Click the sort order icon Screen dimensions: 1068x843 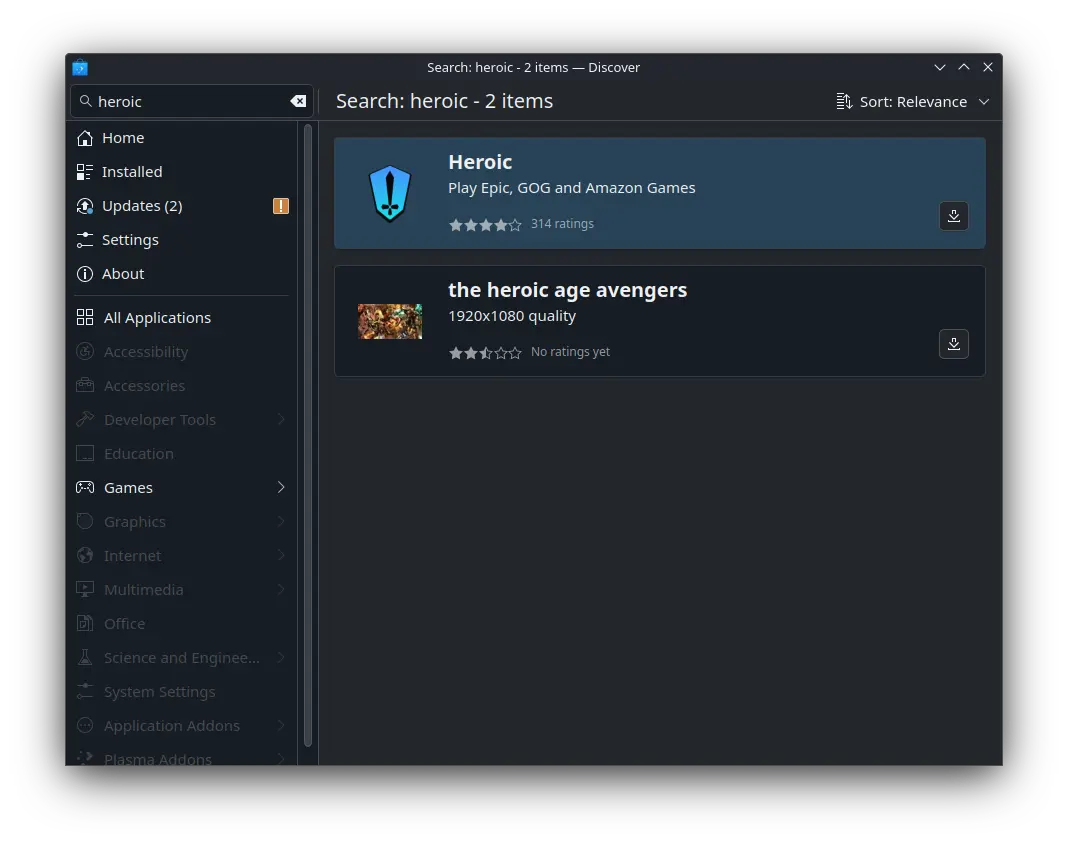[x=844, y=101]
